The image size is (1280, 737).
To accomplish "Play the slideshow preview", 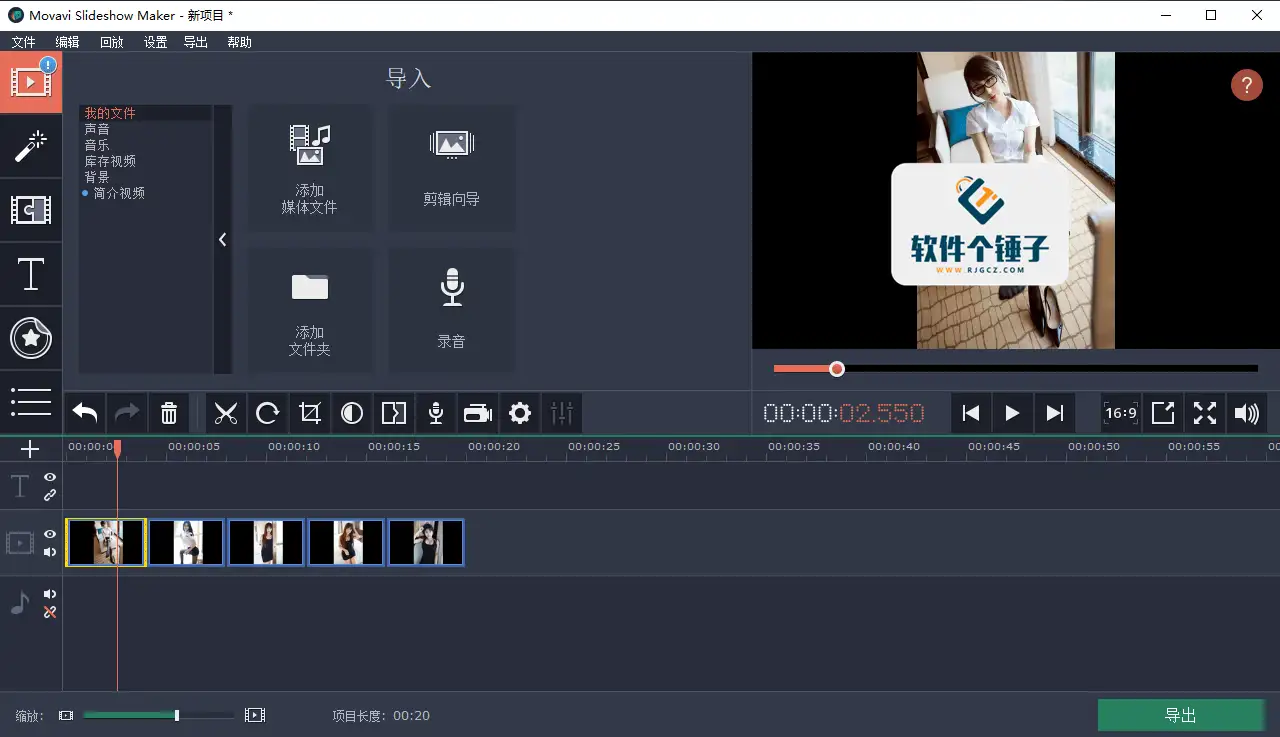I will [x=1012, y=413].
